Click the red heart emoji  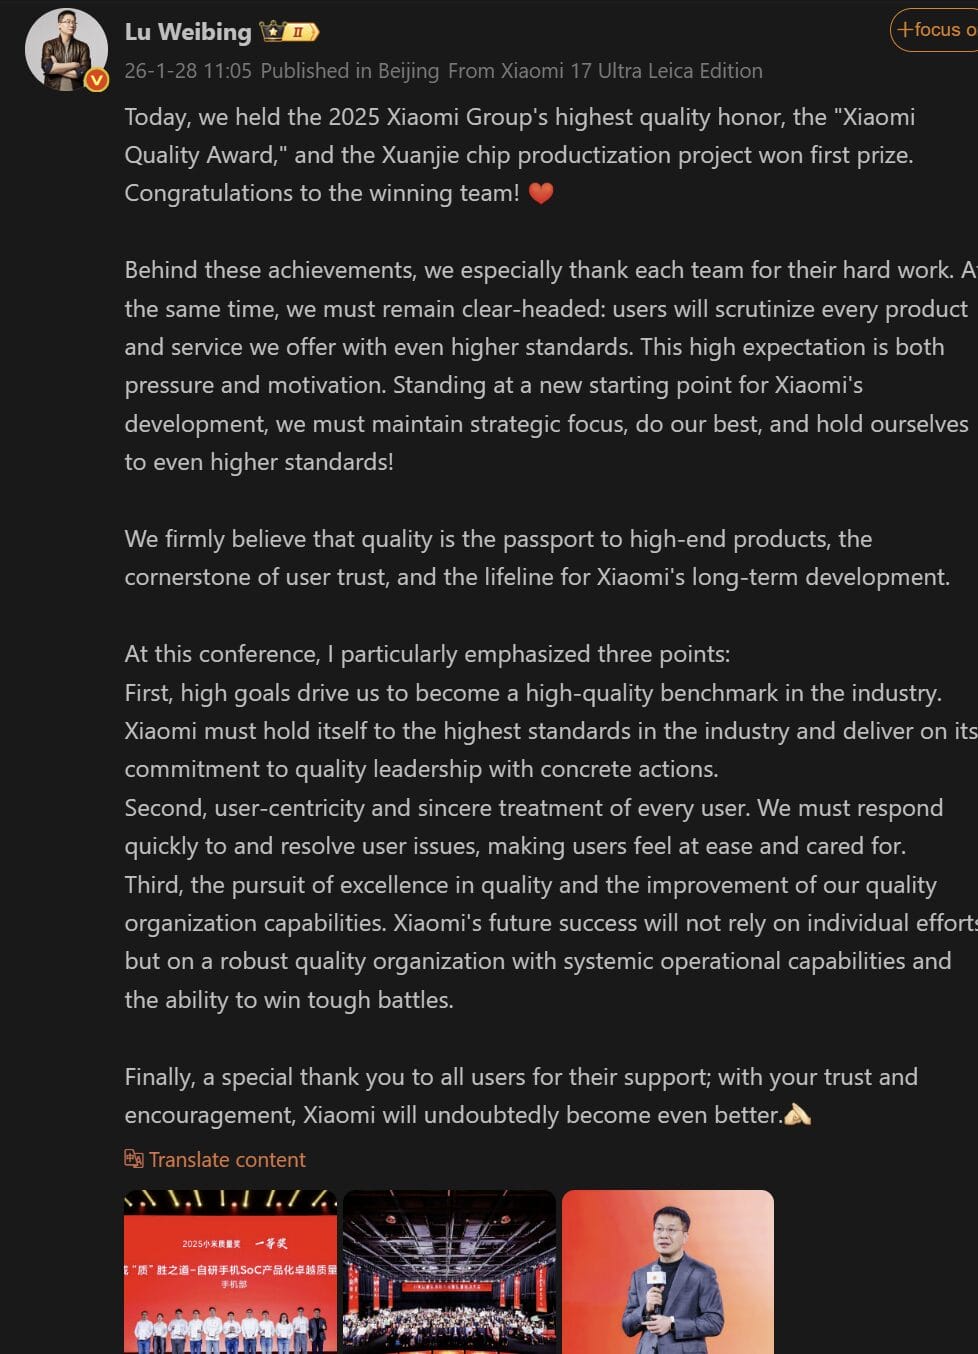point(541,193)
